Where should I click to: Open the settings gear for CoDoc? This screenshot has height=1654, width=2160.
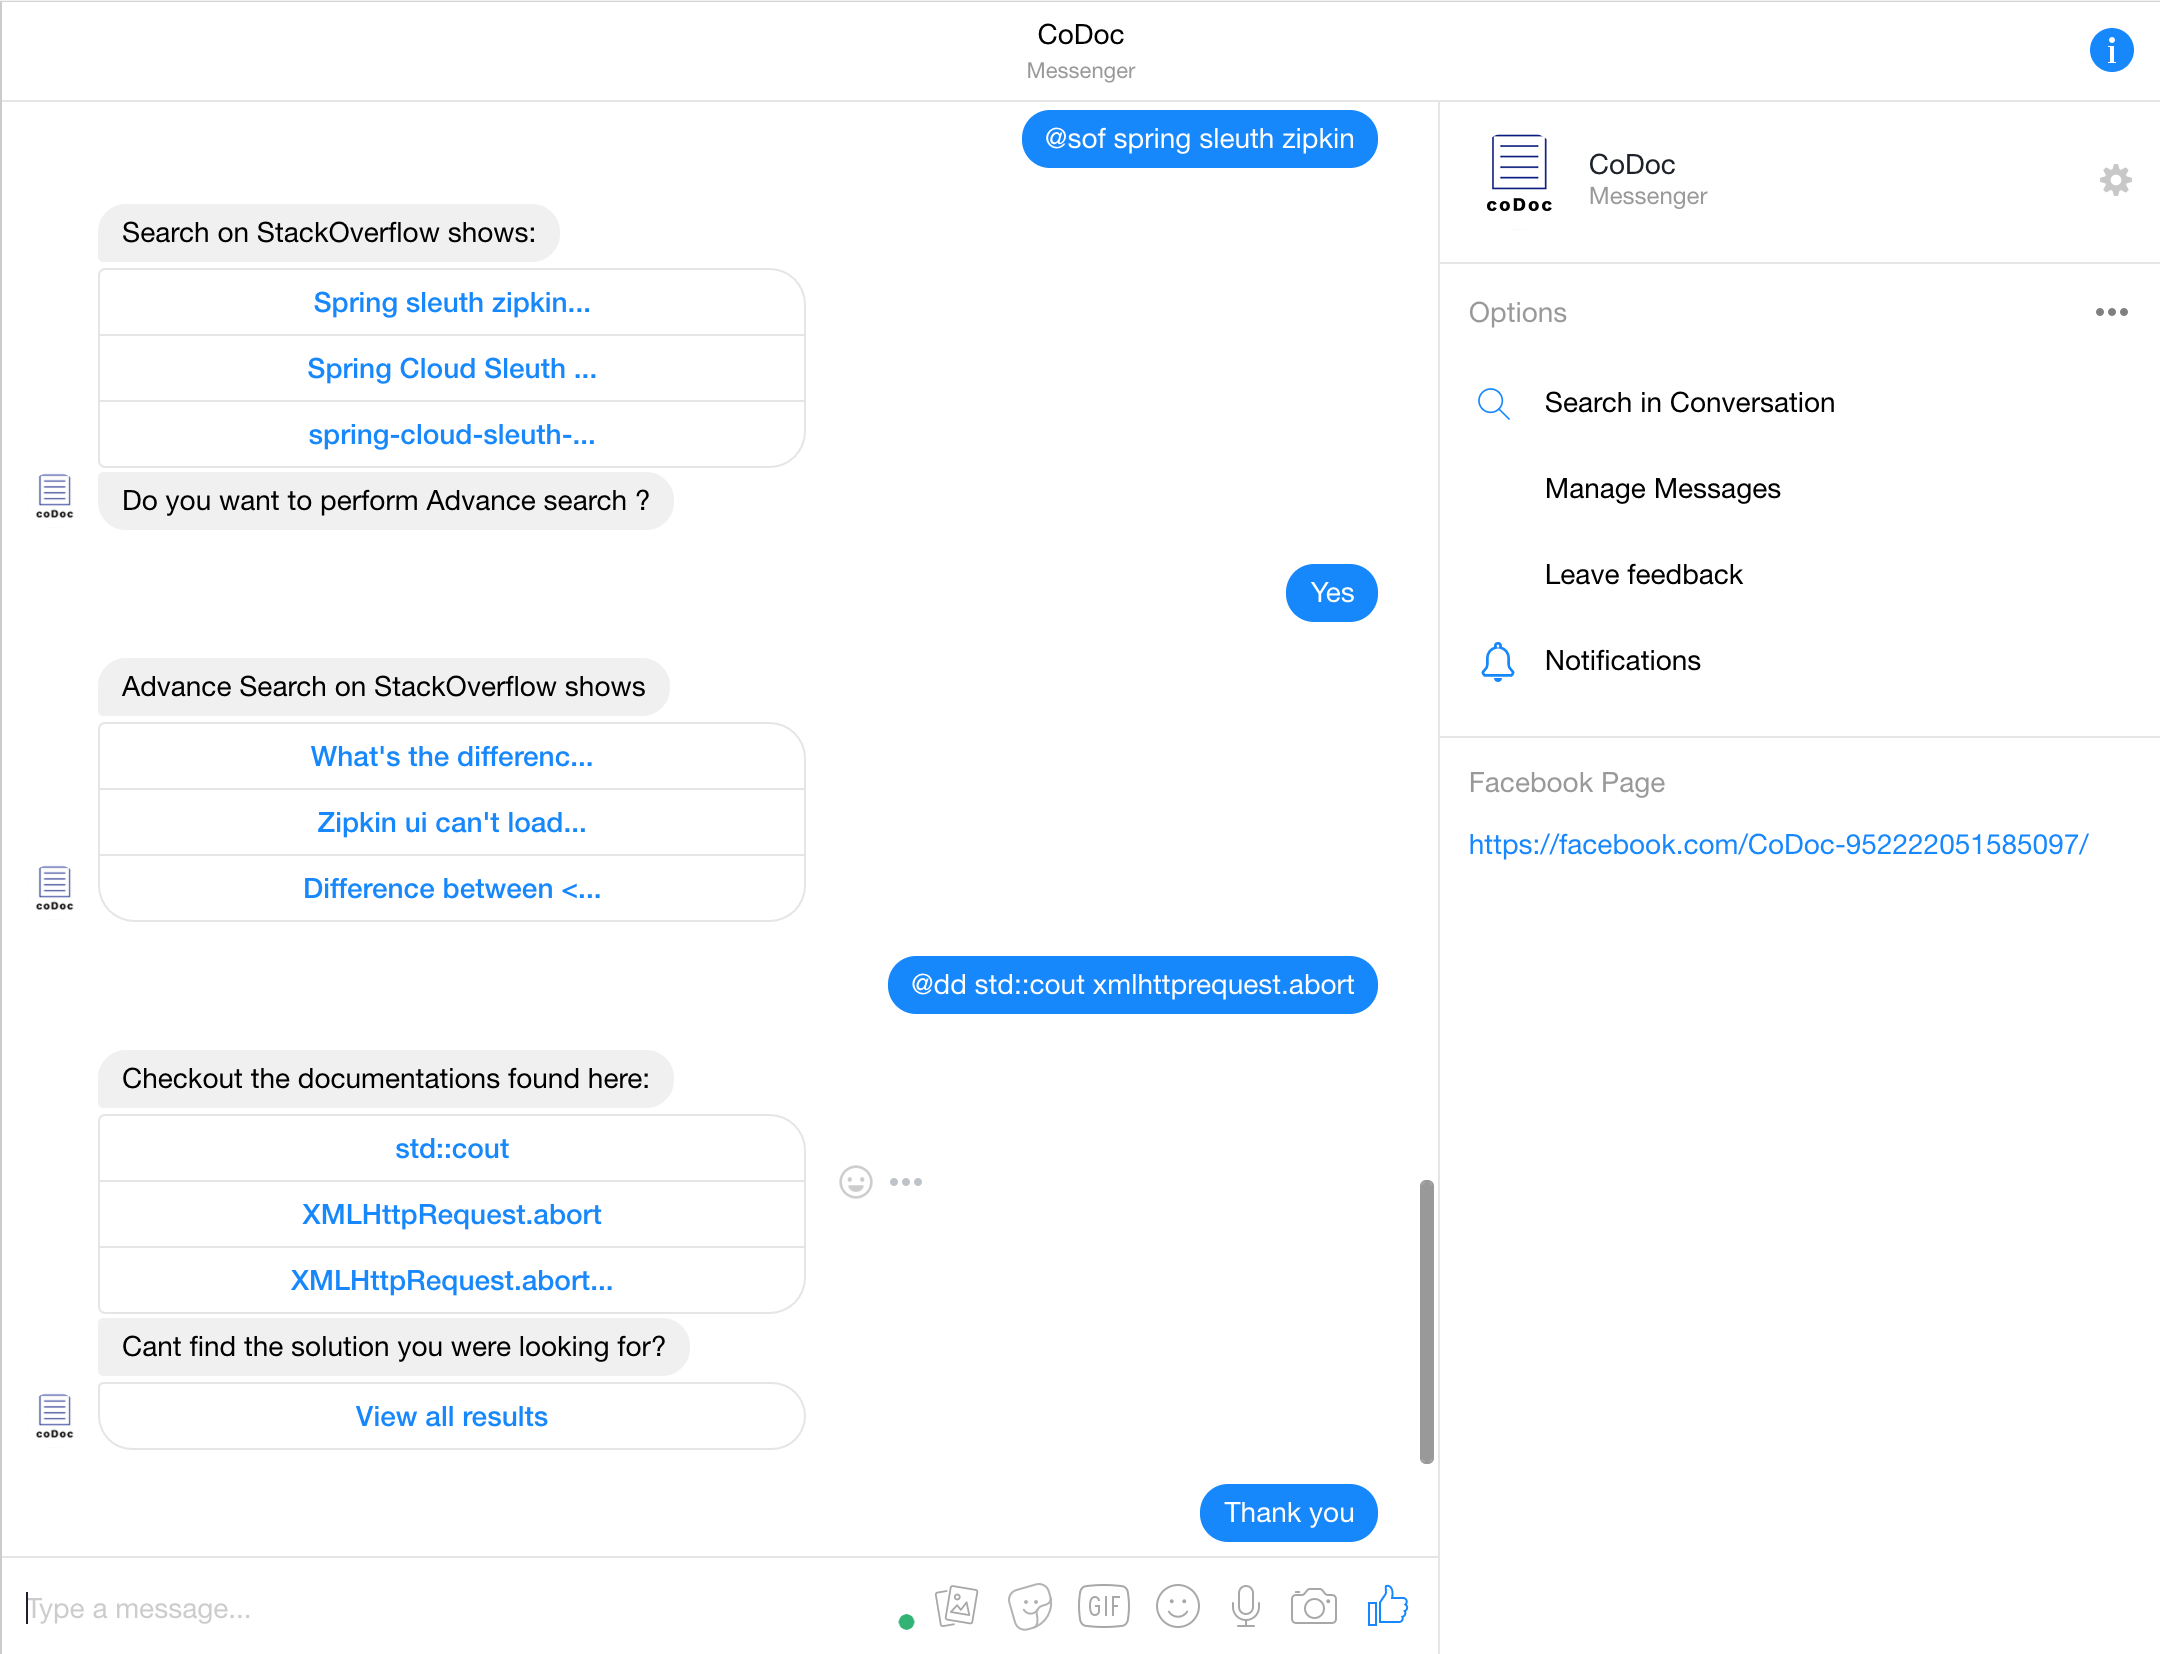click(x=2115, y=180)
